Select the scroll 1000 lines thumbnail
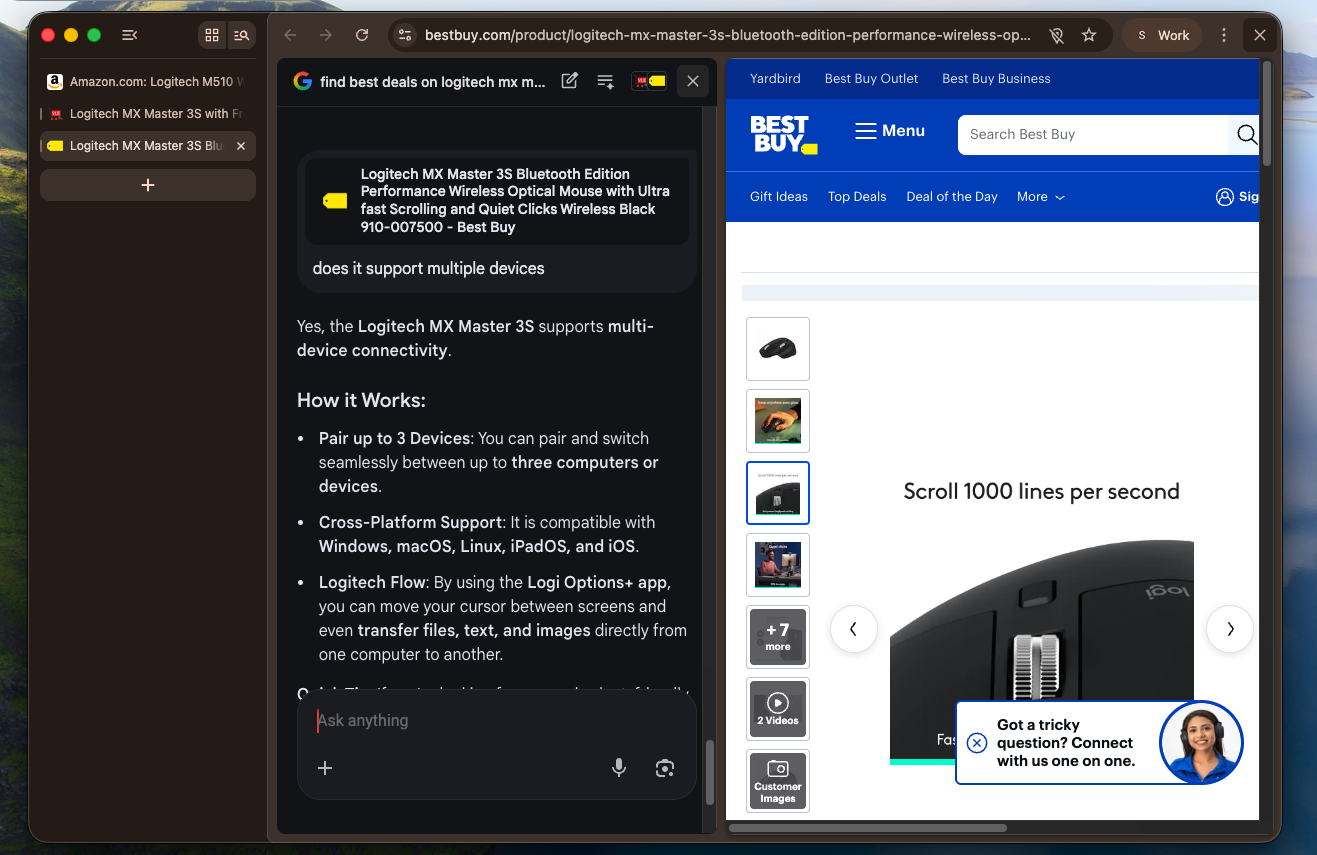The height and width of the screenshot is (855, 1317). pyautogui.click(x=778, y=493)
